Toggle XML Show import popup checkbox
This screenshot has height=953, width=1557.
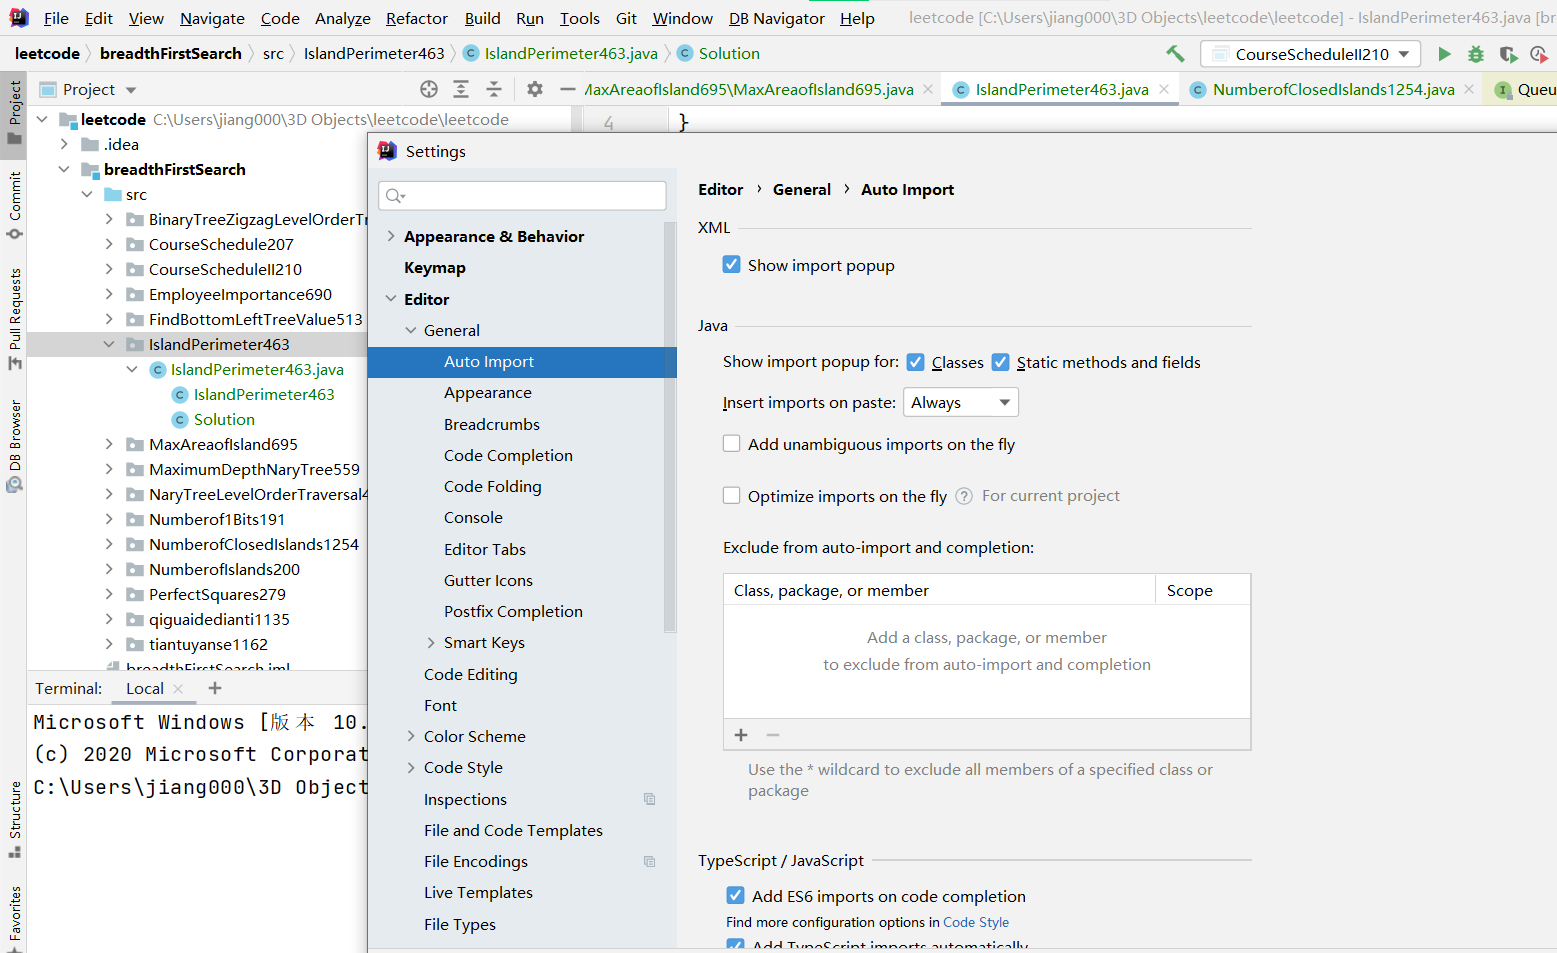tap(732, 265)
